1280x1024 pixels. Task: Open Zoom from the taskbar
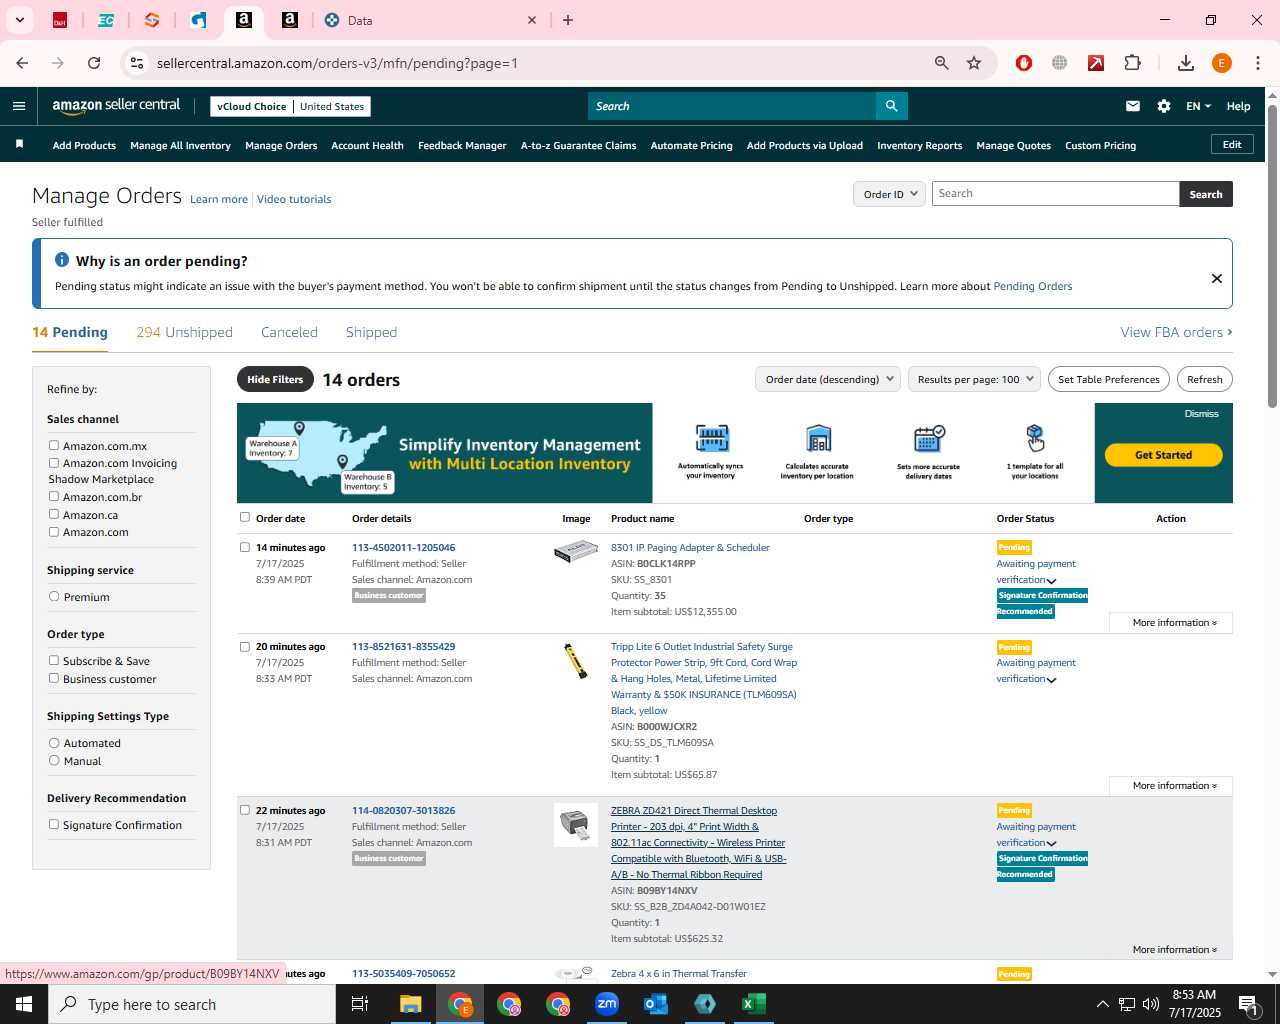[x=607, y=1004]
